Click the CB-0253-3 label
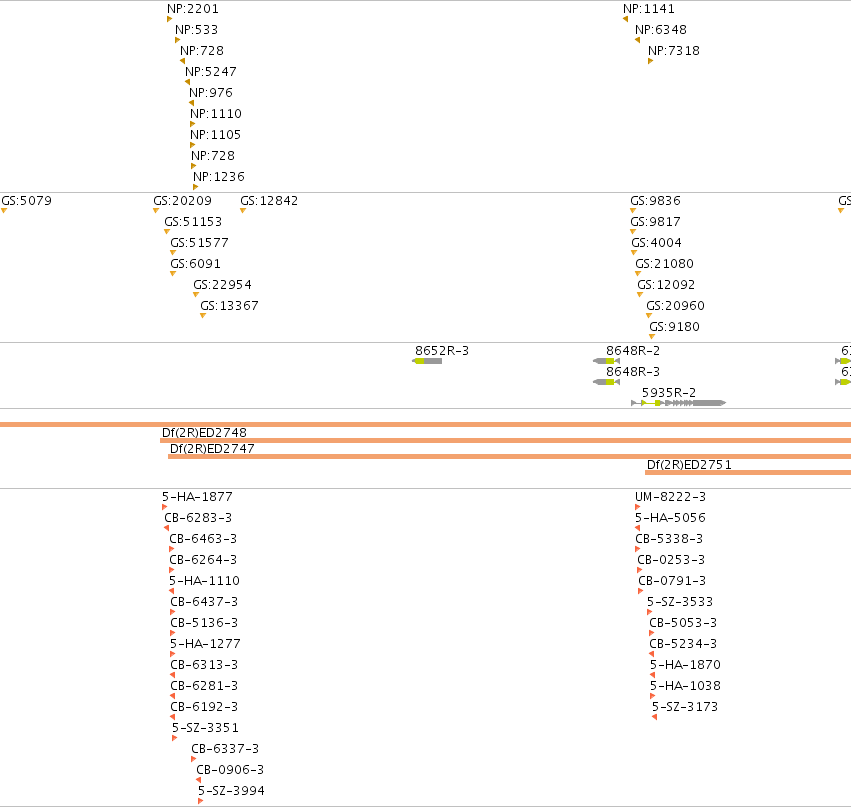This screenshot has height=807, width=851. point(671,560)
